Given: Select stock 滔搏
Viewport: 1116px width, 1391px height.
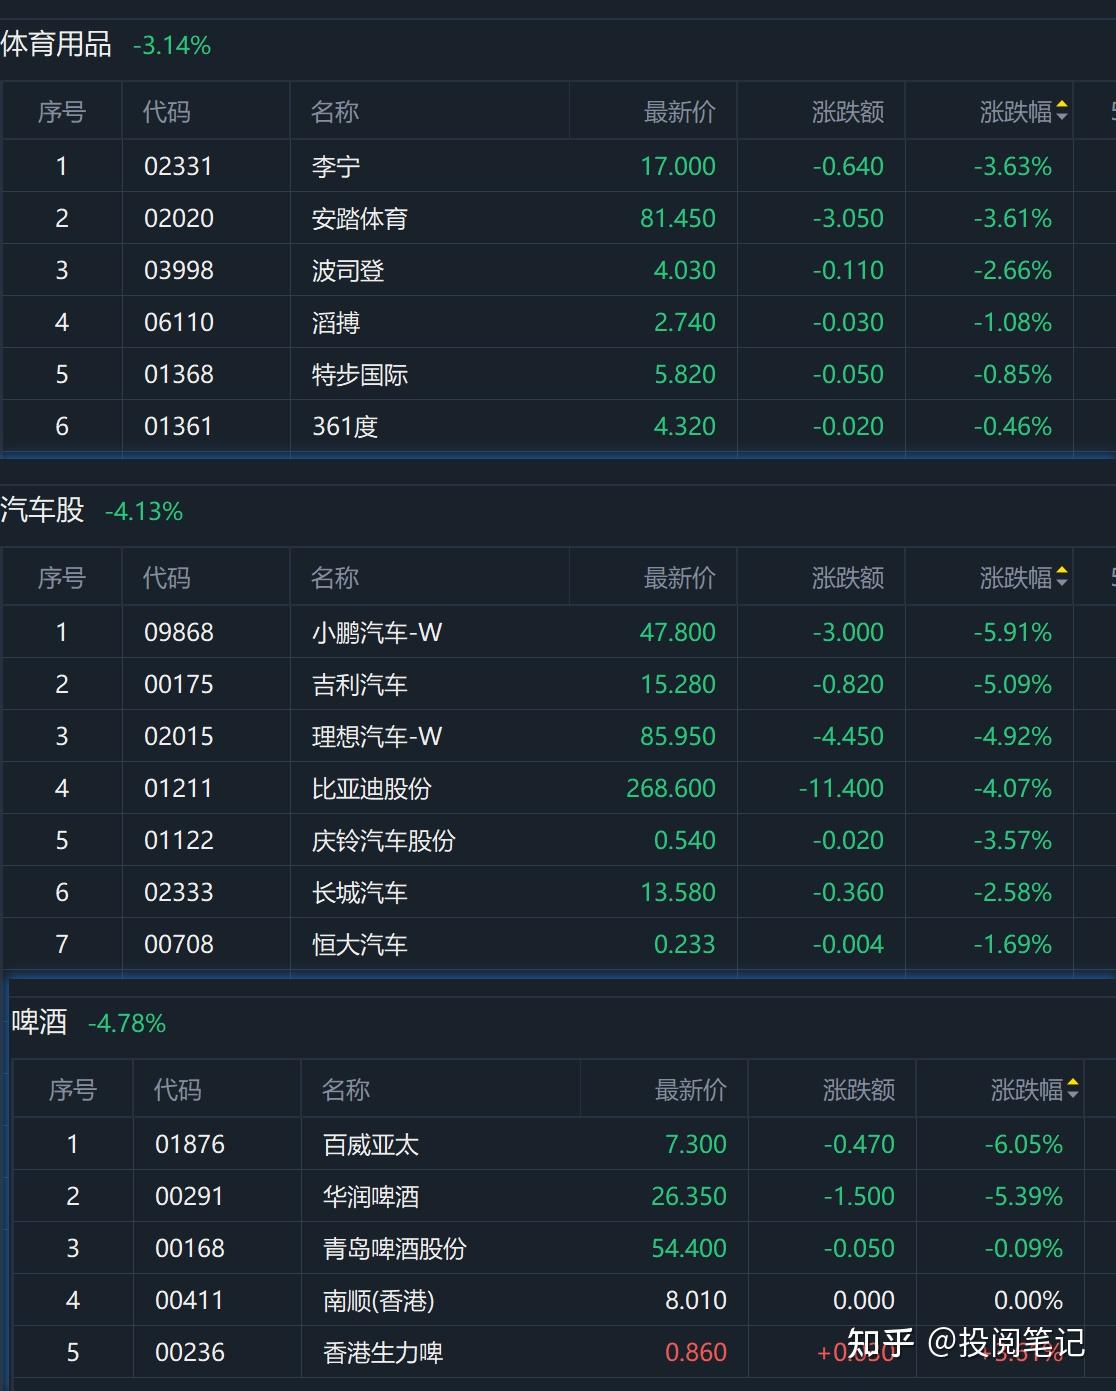Looking at the screenshot, I should point(335,322).
